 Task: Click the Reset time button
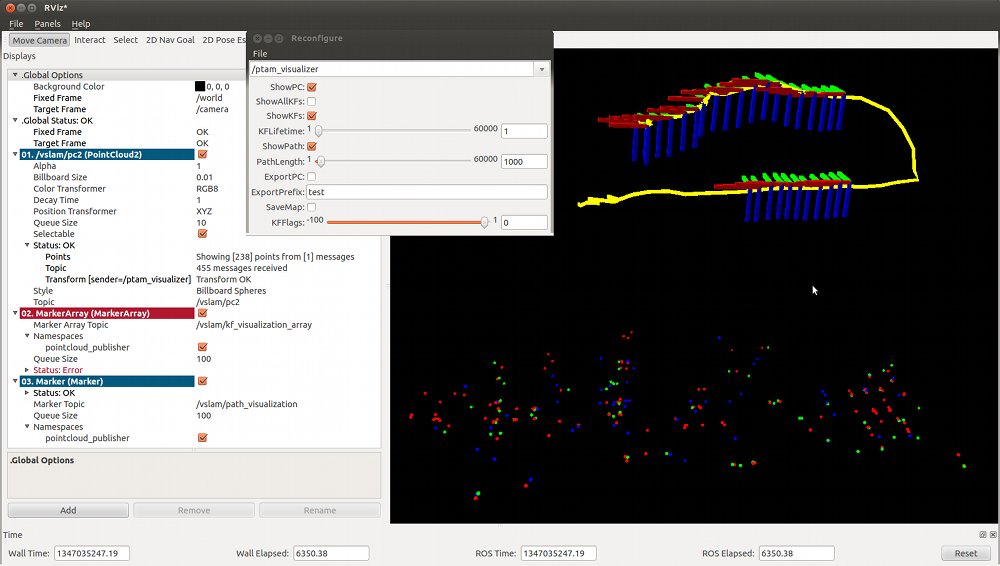965,553
